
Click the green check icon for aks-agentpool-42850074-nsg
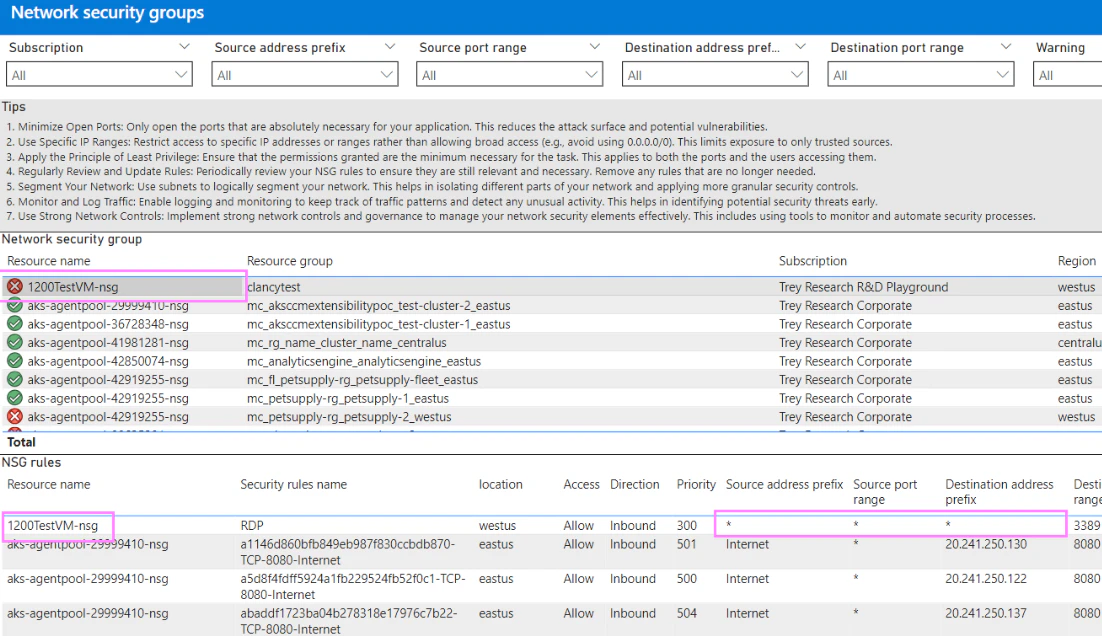(15, 361)
